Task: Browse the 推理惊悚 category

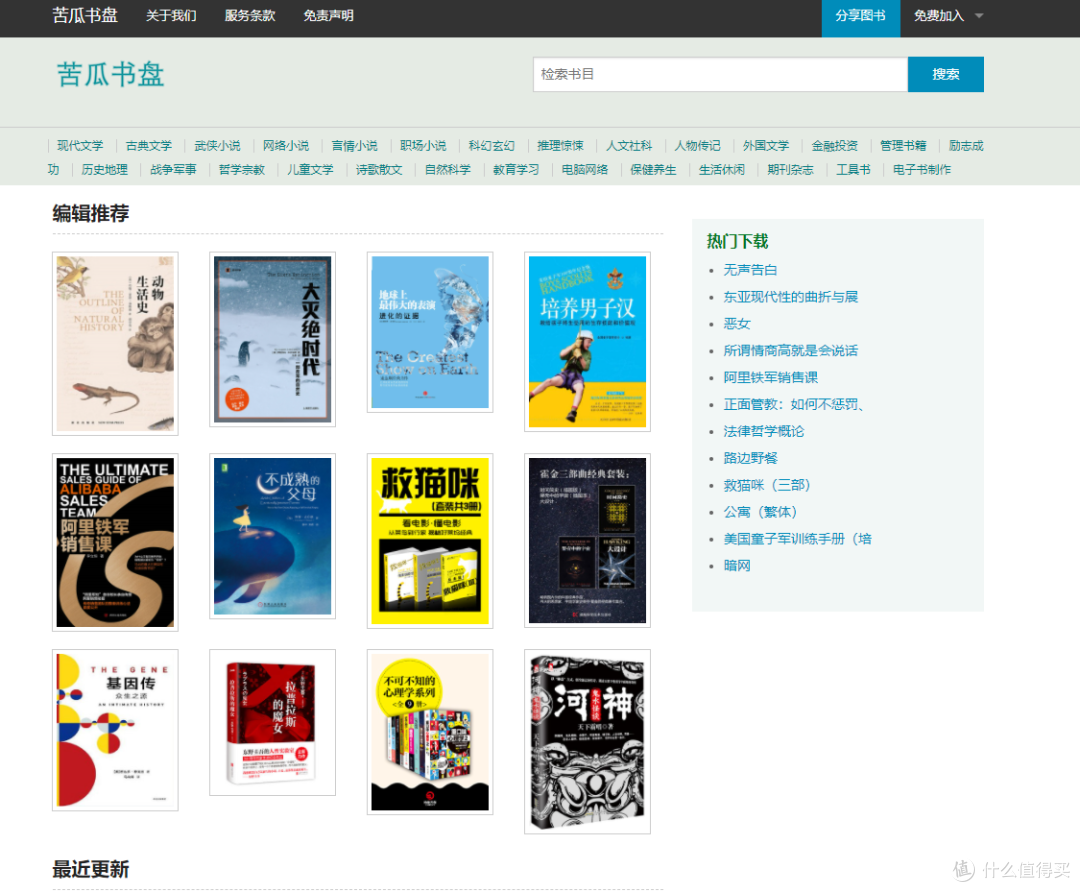Action: [560, 146]
